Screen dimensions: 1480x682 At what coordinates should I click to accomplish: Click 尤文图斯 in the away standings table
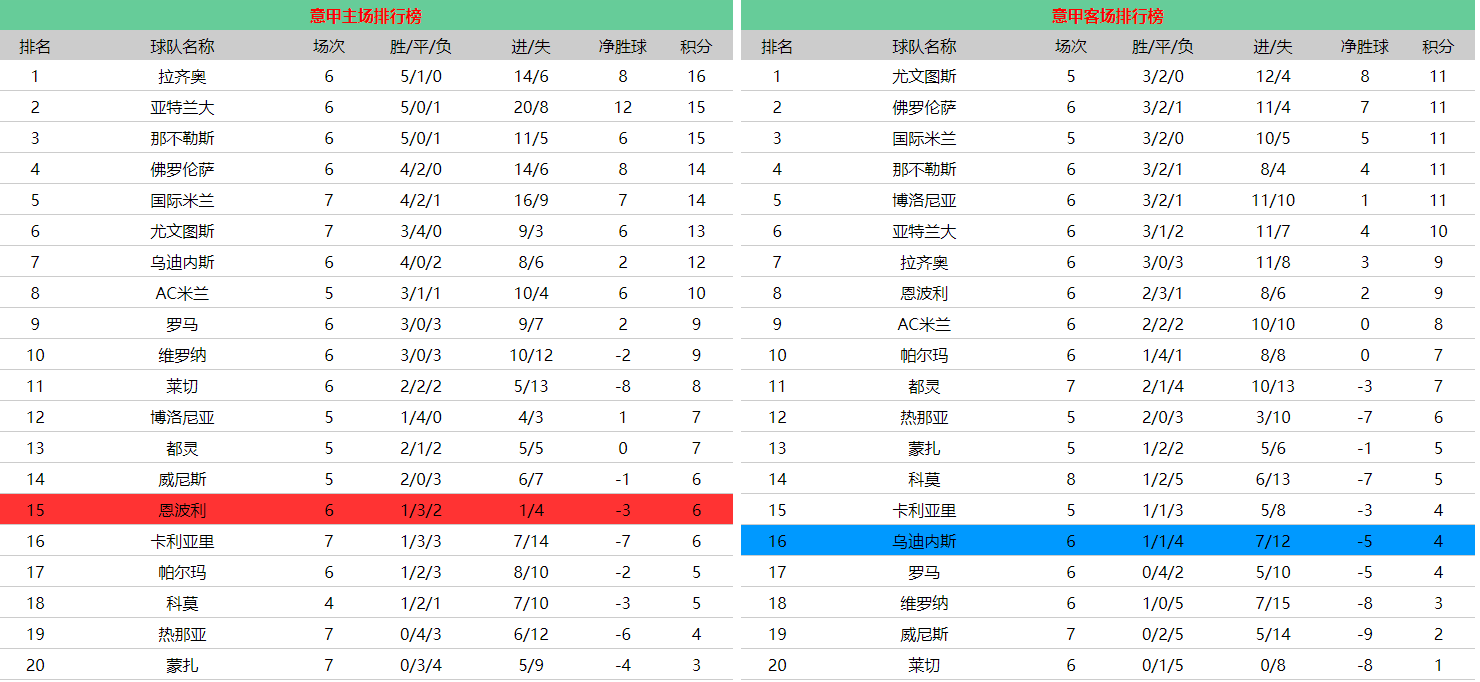tap(924, 76)
